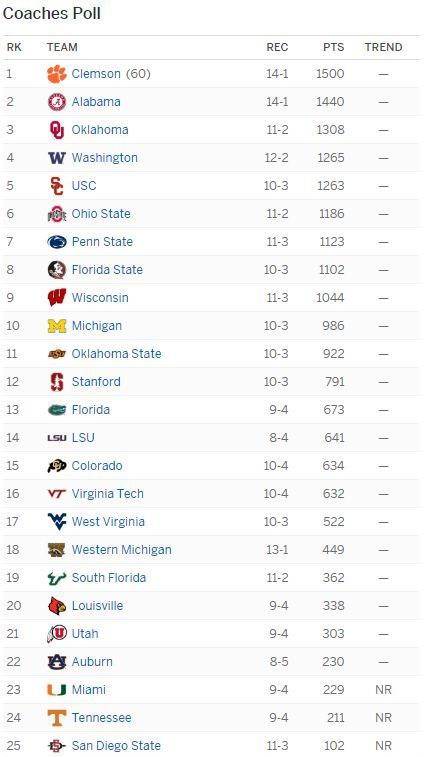The image size is (424, 757).
Task: Click the Alabama team logo
Action: (x=57, y=102)
